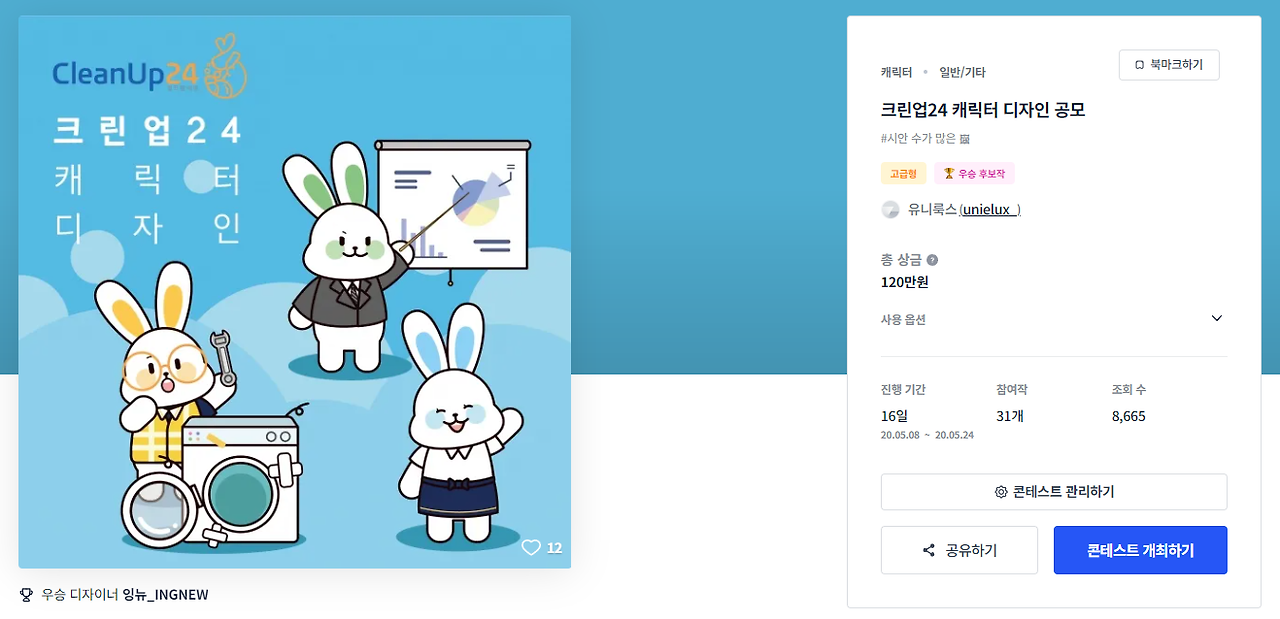1280x619 pixels.
Task: Open the unielux_ profile link
Action: pyautogui.click(x=990, y=210)
